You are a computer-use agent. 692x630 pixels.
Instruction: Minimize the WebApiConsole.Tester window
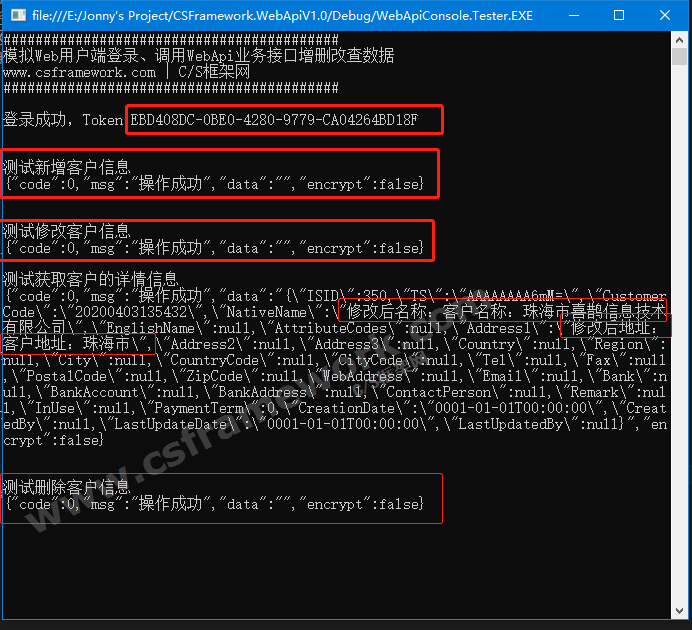(573, 15)
